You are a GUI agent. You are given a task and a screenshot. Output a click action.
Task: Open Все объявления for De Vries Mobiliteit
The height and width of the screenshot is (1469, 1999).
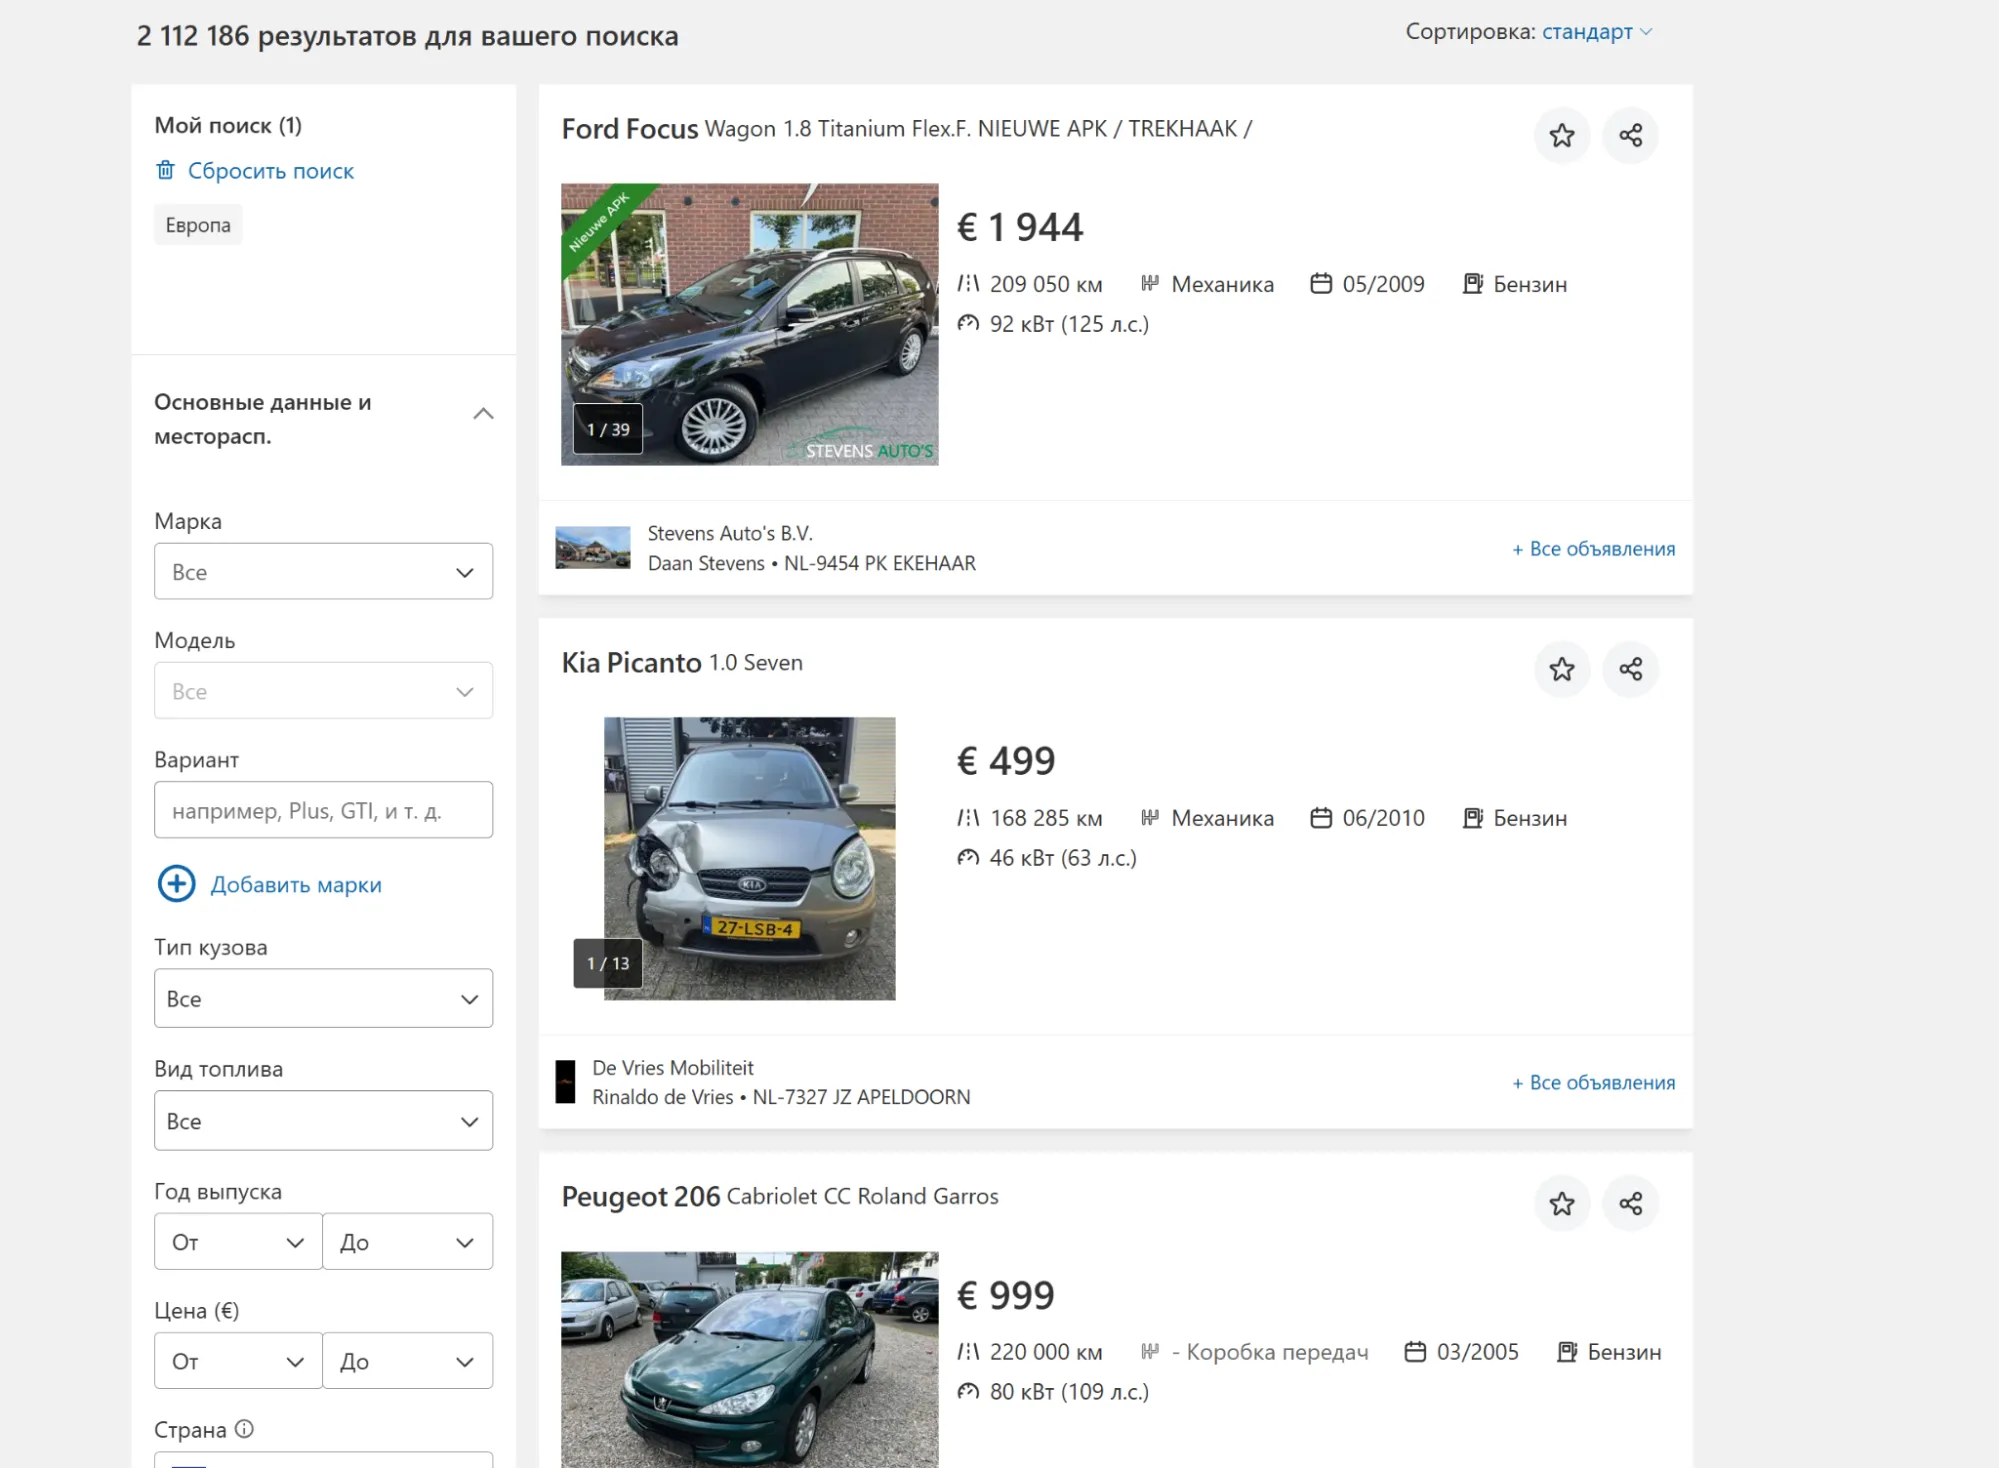coord(1593,1083)
